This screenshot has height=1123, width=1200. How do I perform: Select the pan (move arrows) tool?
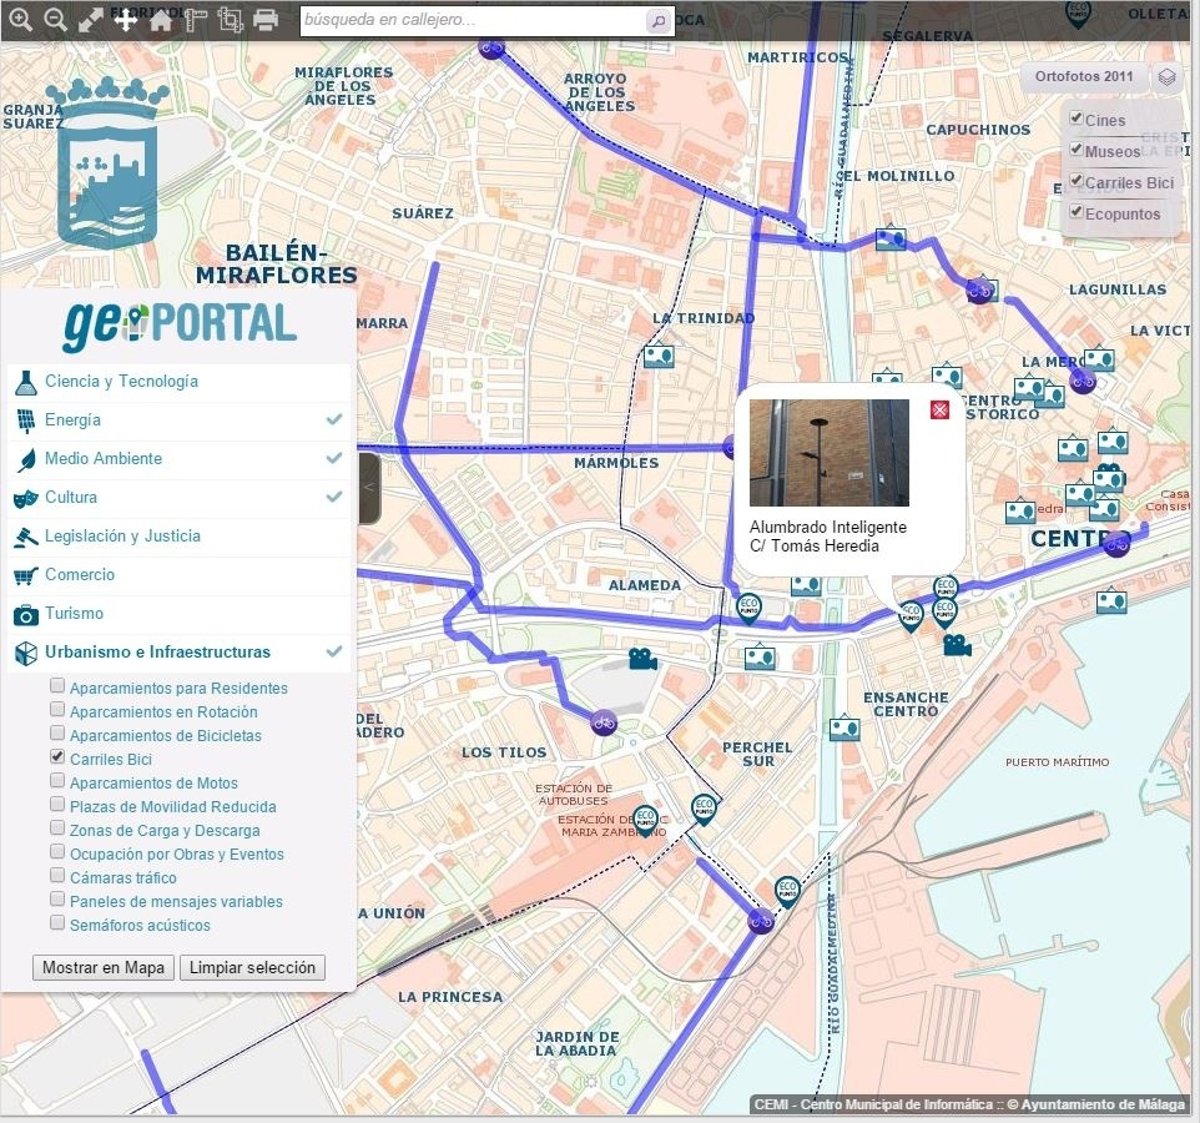pyautogui.click(x=125, y=19)
